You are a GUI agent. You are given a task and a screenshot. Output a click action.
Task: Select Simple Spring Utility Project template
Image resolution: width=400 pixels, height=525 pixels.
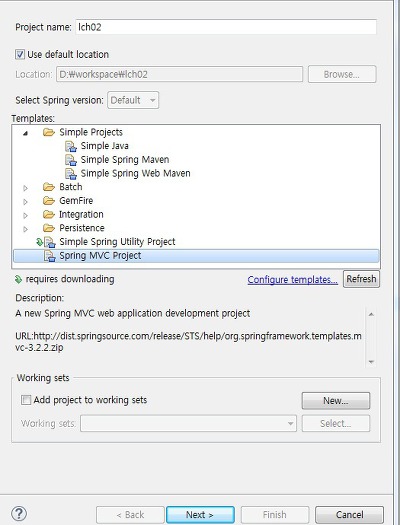[x=117, y=242]
